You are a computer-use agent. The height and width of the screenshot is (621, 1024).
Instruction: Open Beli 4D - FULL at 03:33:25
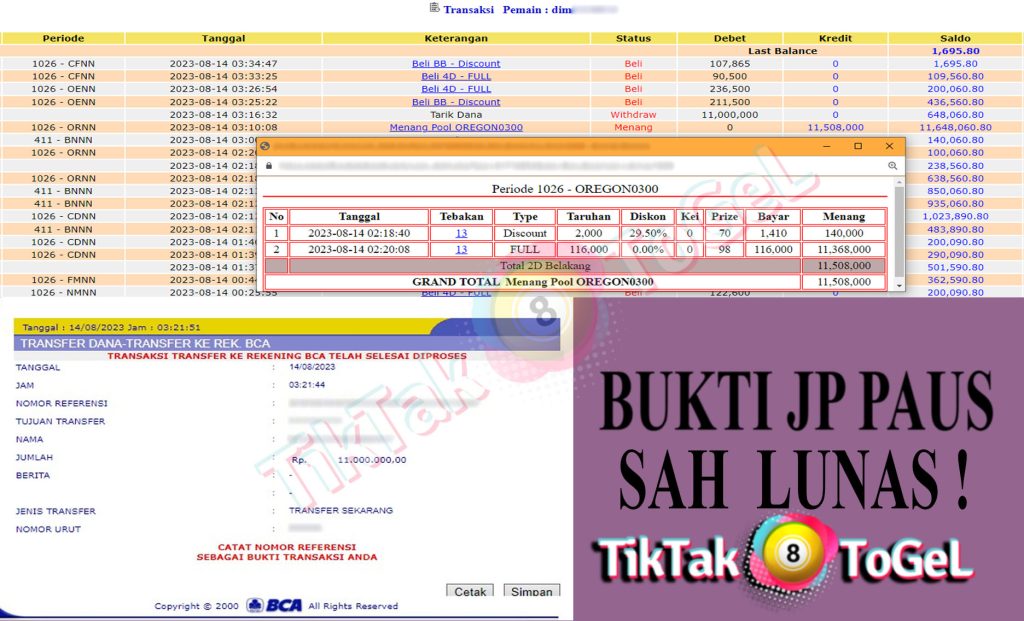click(x=456, y=76)
